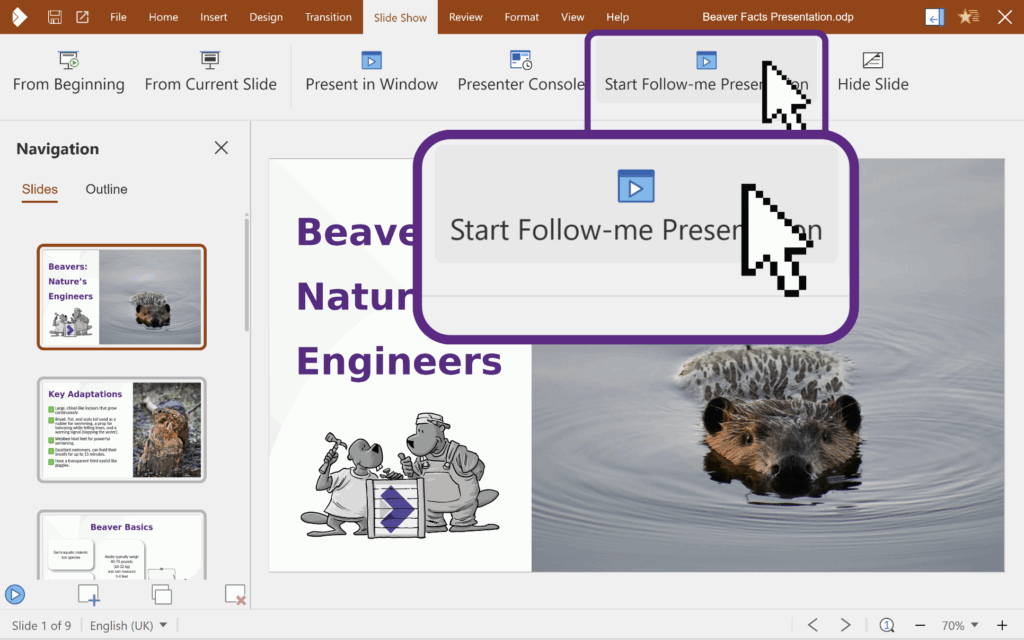Click the duplicate slide icon

pos(161,595)
